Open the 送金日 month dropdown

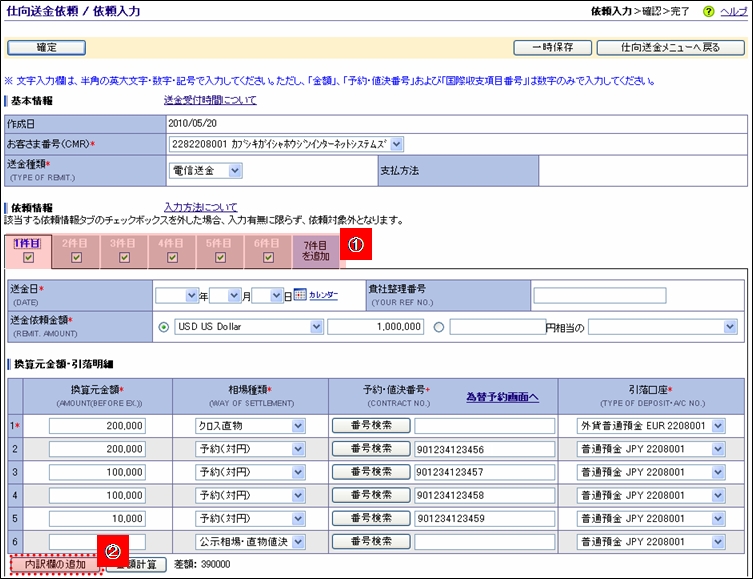(225, 296)
